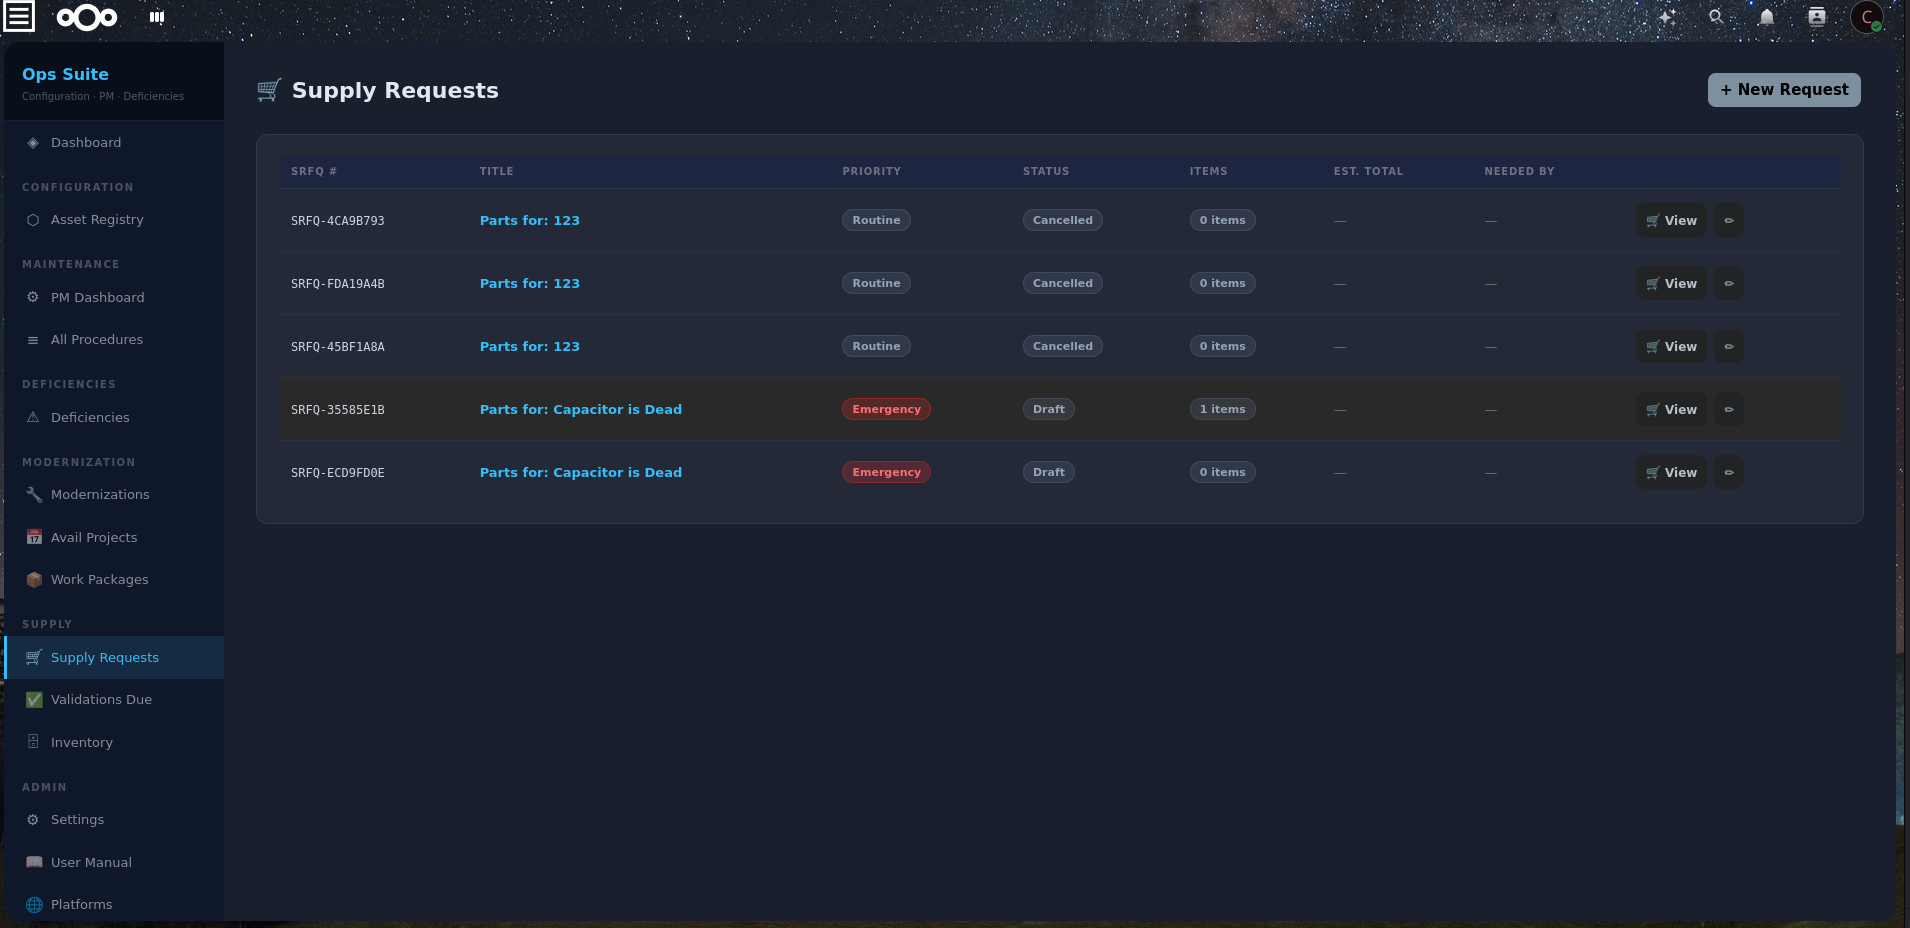The image size is (1910, 928).
Task: Open 'Parts for: 123' link of SRFQ-FDA19A4B
Action: pos(530,284)
